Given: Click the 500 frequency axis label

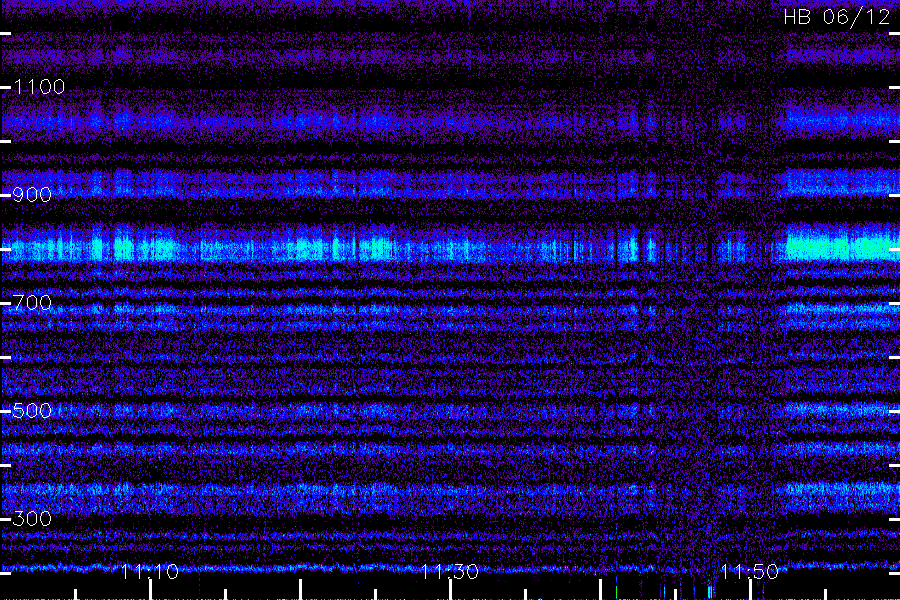Looking at the screenshot, I should [x=32, y=411].
